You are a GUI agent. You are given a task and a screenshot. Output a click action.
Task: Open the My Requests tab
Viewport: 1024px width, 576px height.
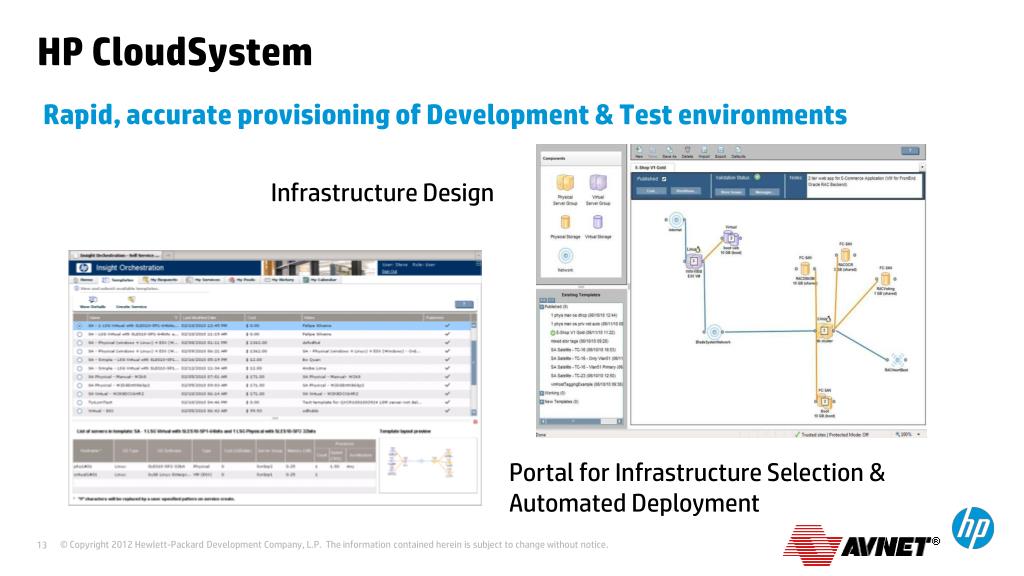coord(161,280)
